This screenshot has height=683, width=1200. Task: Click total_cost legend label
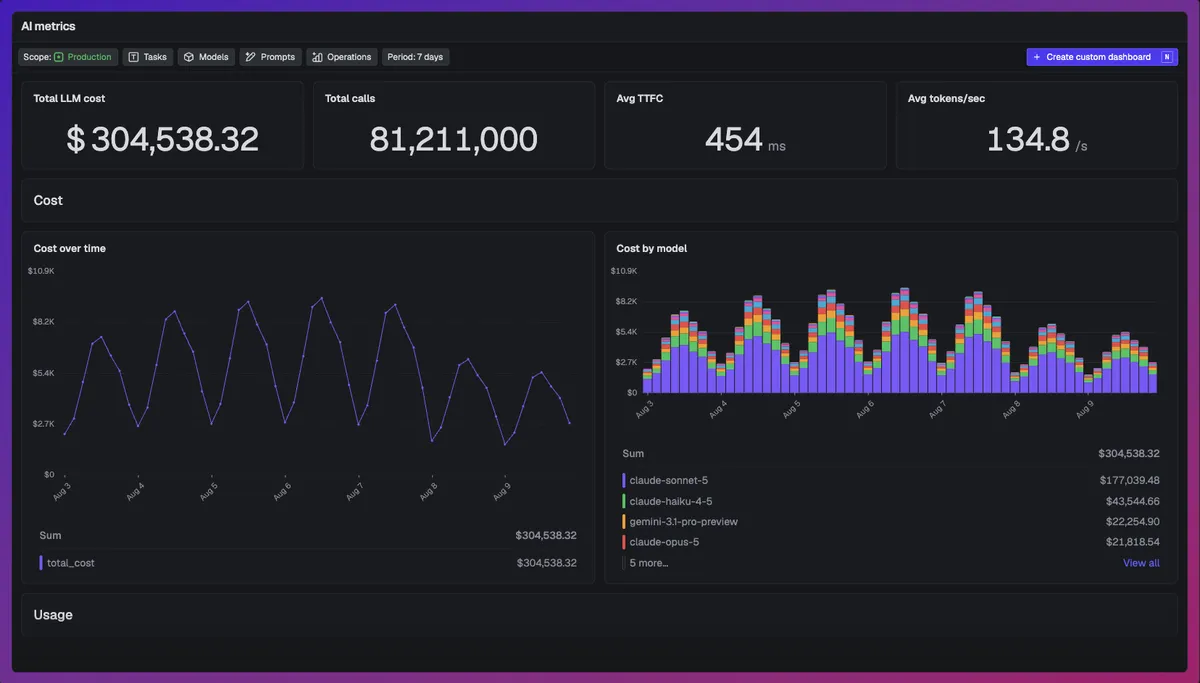(x=71, y=563)
